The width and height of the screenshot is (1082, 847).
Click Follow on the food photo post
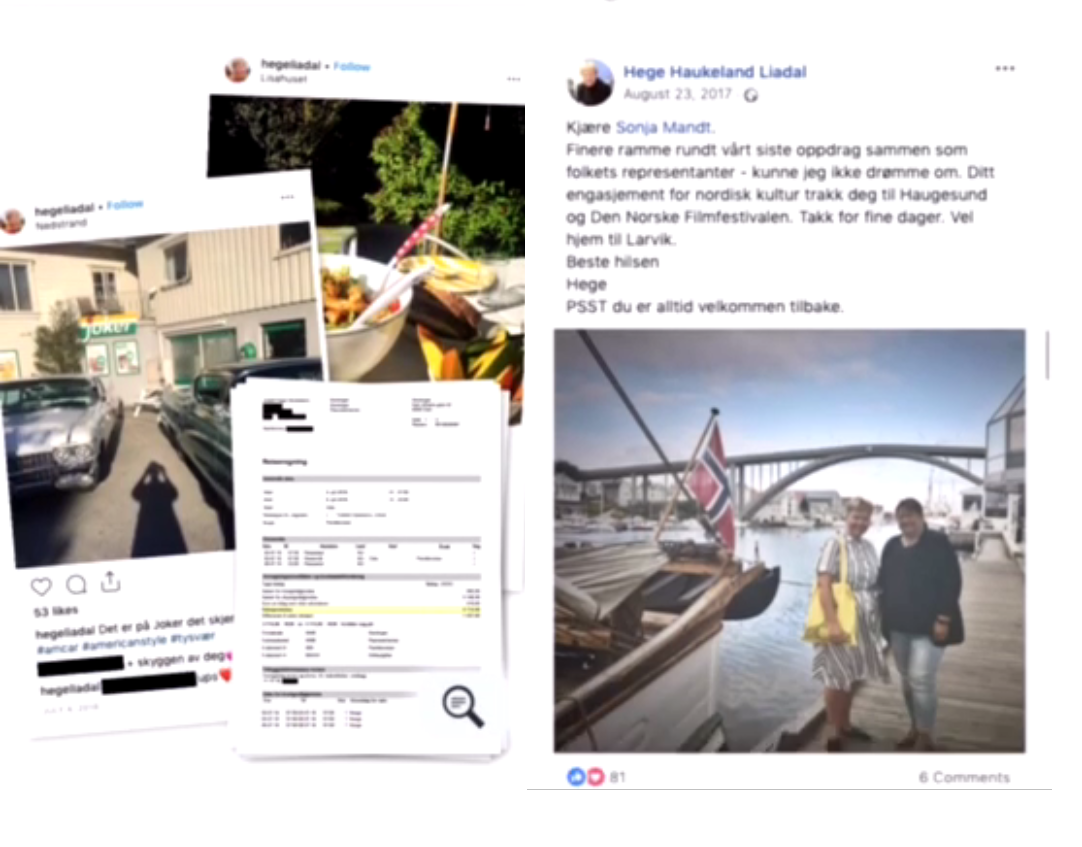tap(352, 66)
